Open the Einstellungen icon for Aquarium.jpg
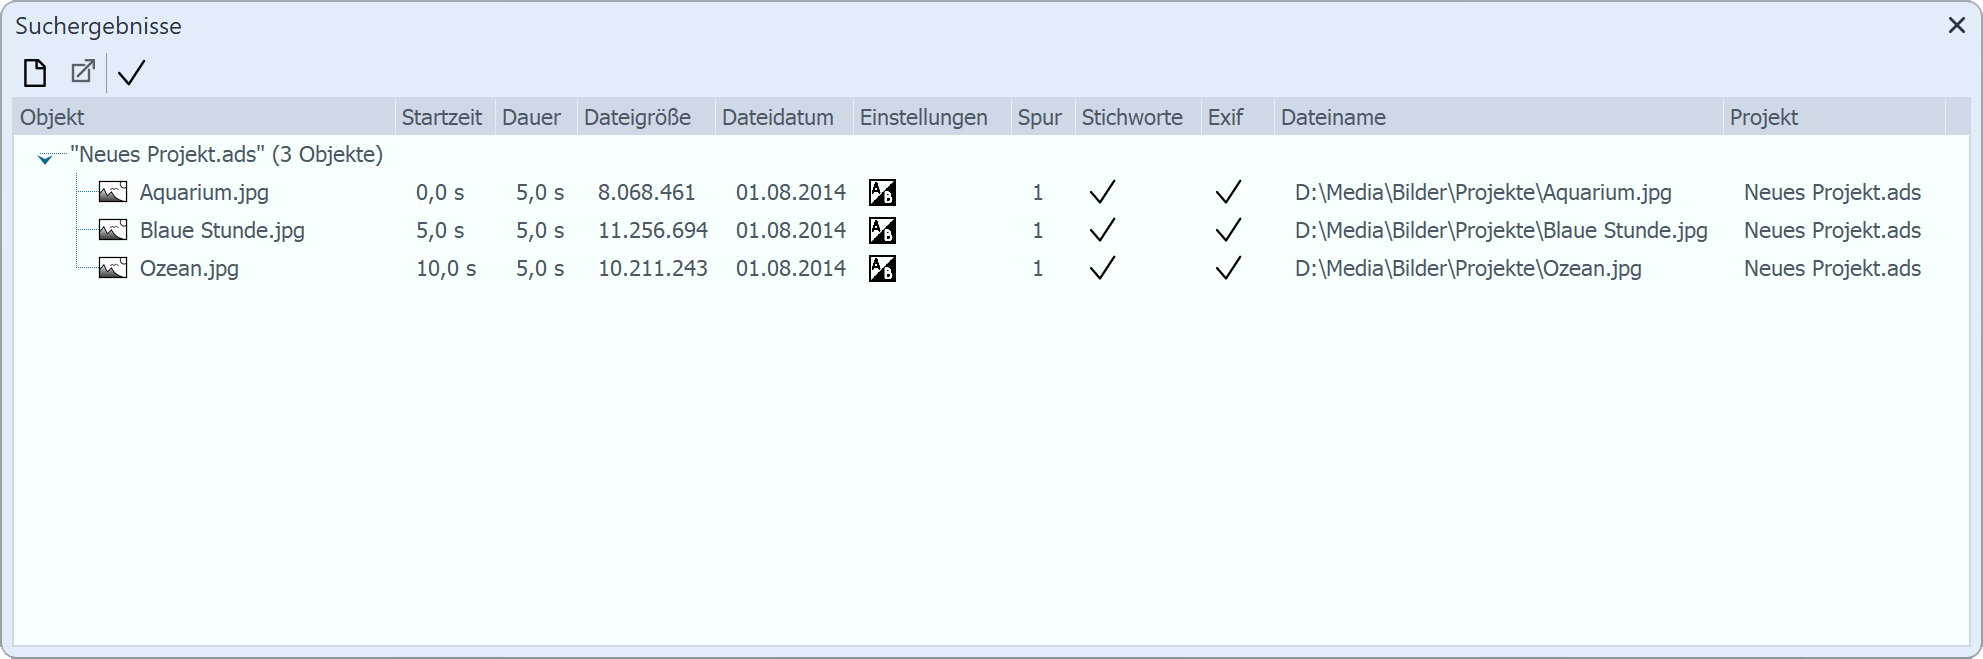The image size is (1983, 659). pos(882,192)
